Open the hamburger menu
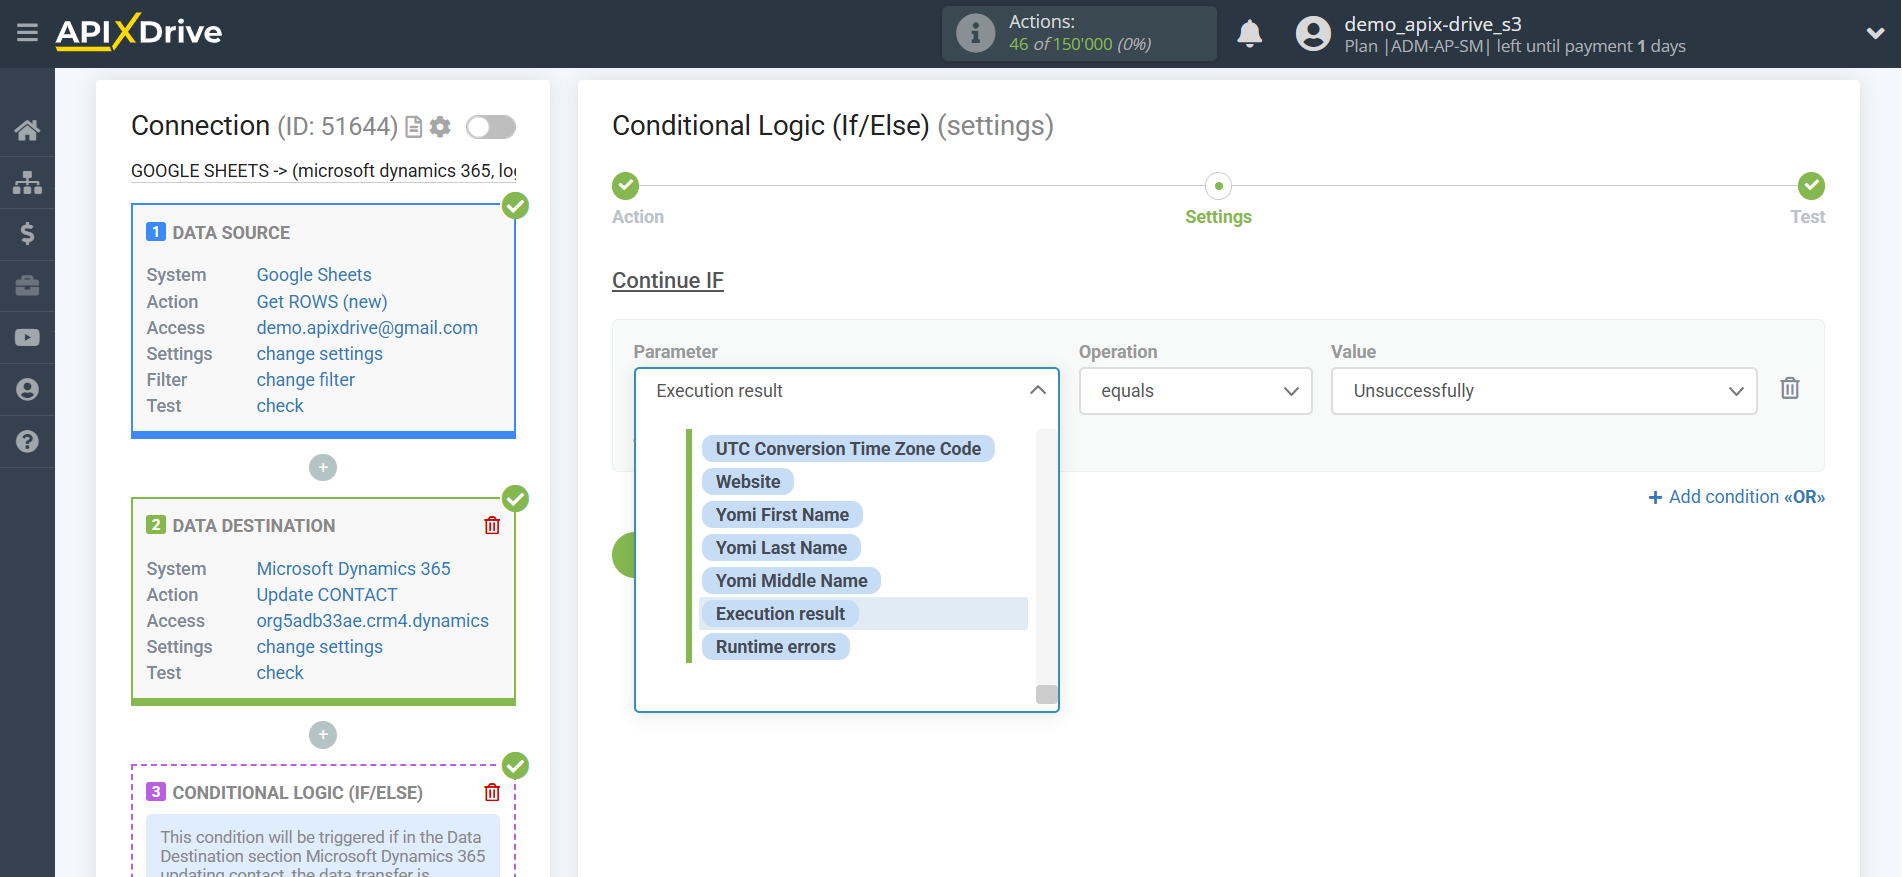Image resolution: width=1902 pixels, height=877 pixels. (27, 33)
